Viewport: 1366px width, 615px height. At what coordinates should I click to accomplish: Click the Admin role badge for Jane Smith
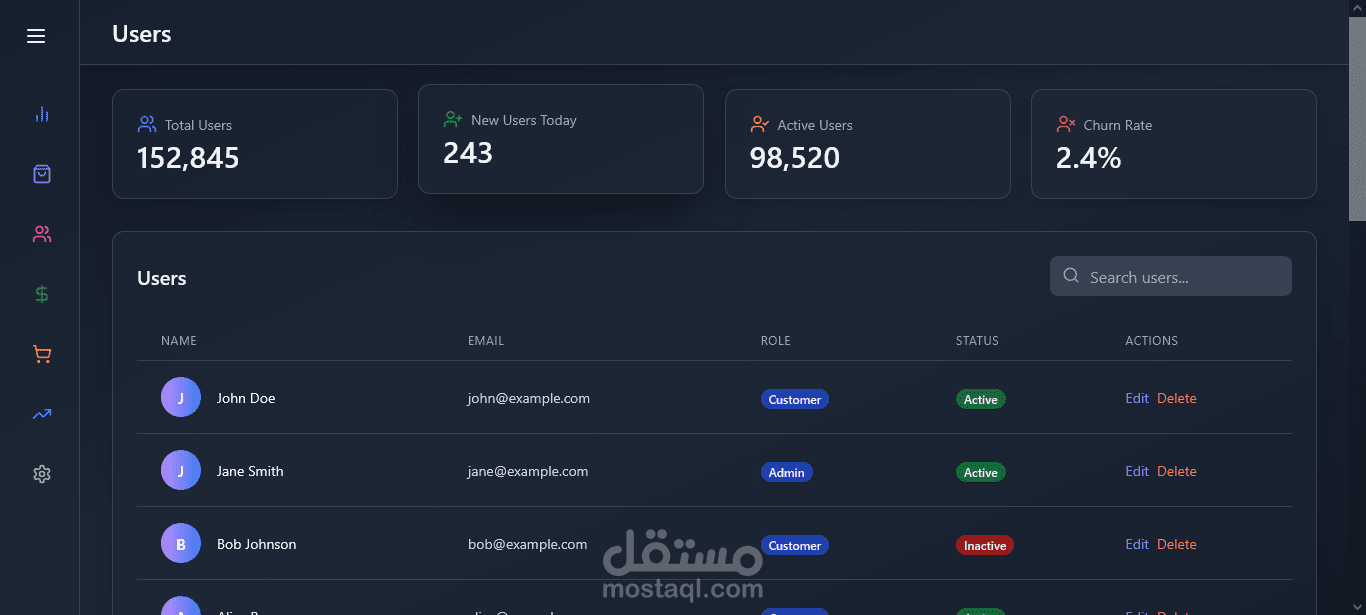tap(787, 472)
